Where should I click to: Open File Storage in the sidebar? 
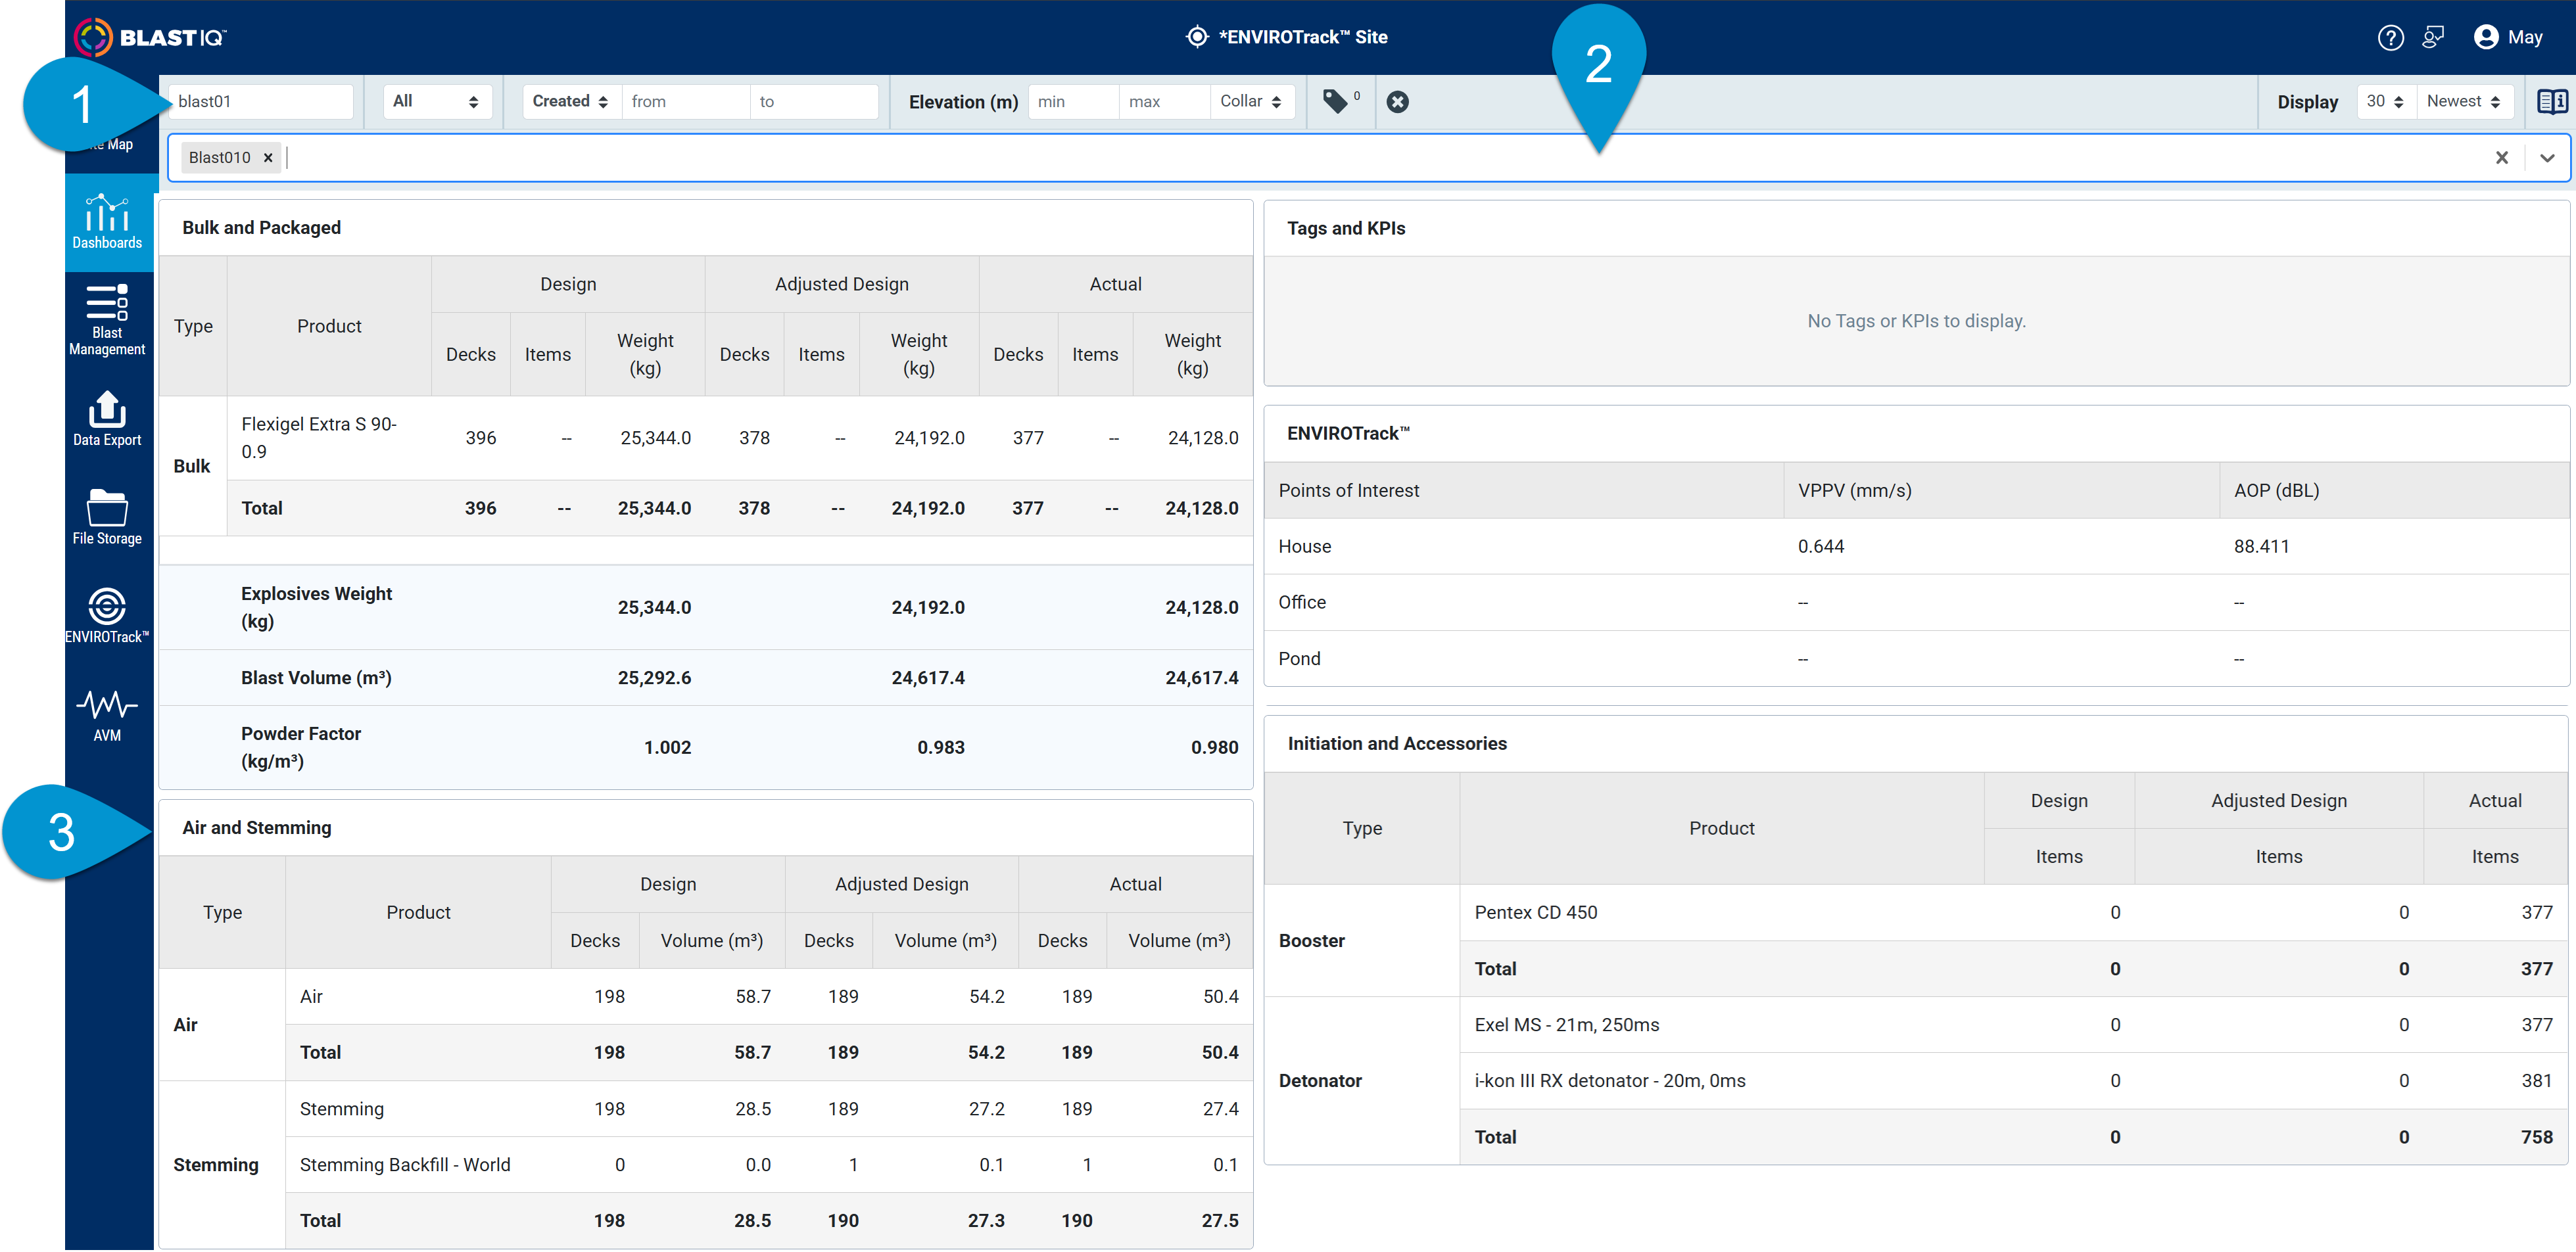(x=107, y=517)
